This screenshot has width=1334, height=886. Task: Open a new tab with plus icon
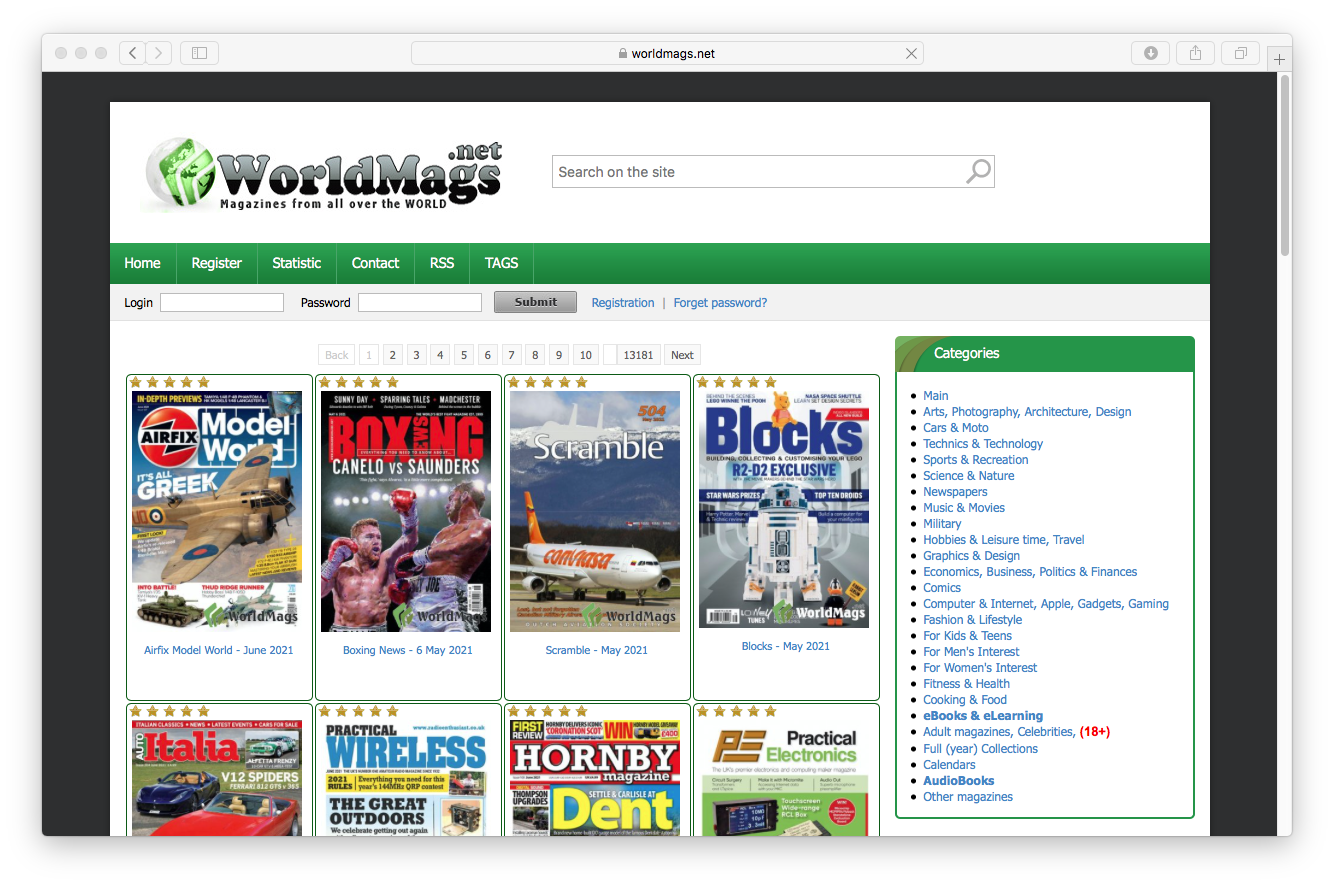point(1279,60)
